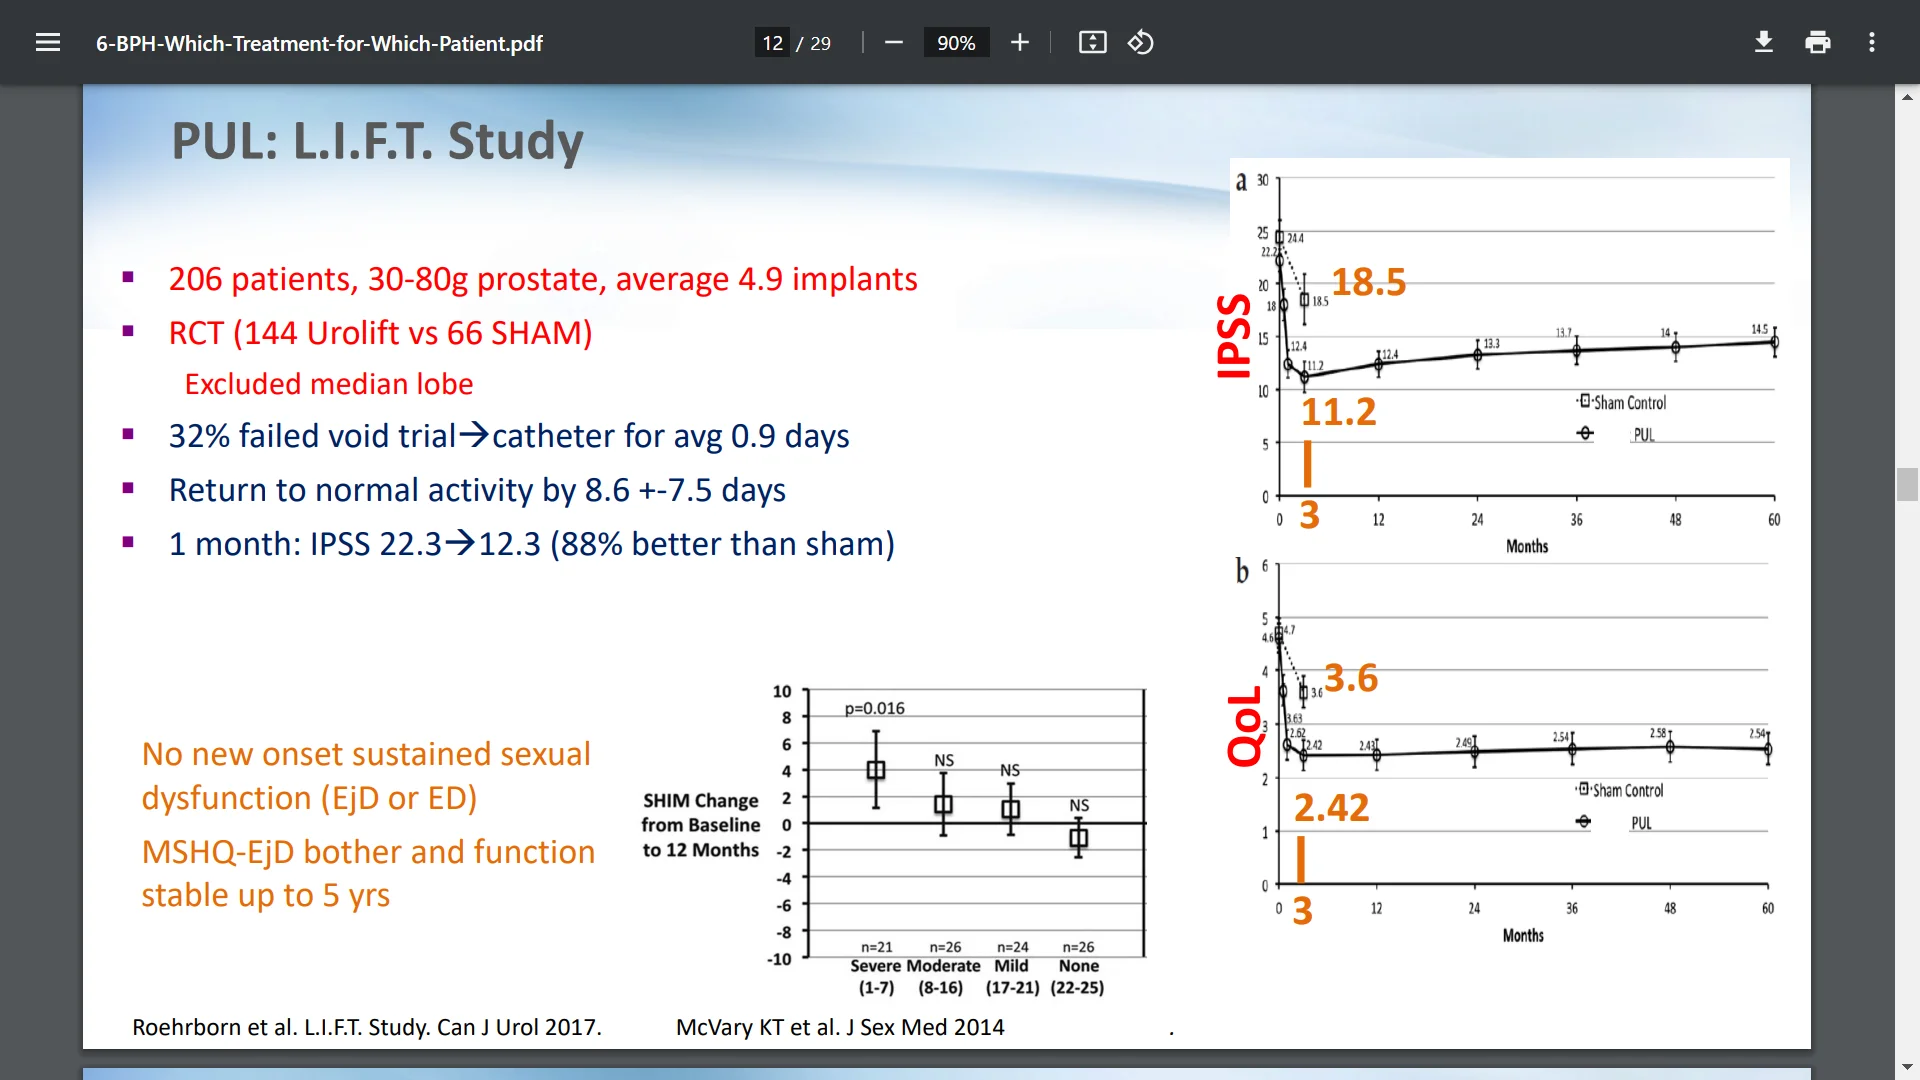Click the orange 11.2 value
The height and width of the screenshot is (1080, 1920).
(x=1338, y=412)
